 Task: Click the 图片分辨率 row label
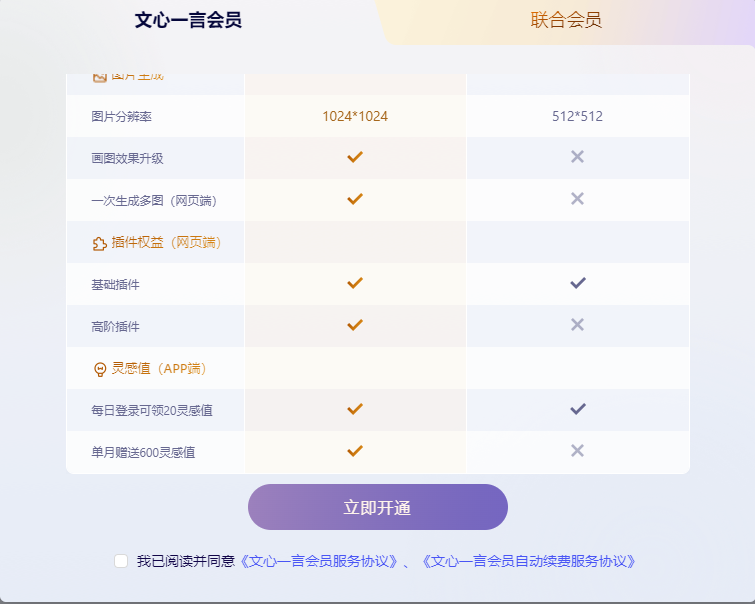click(121, 117)
